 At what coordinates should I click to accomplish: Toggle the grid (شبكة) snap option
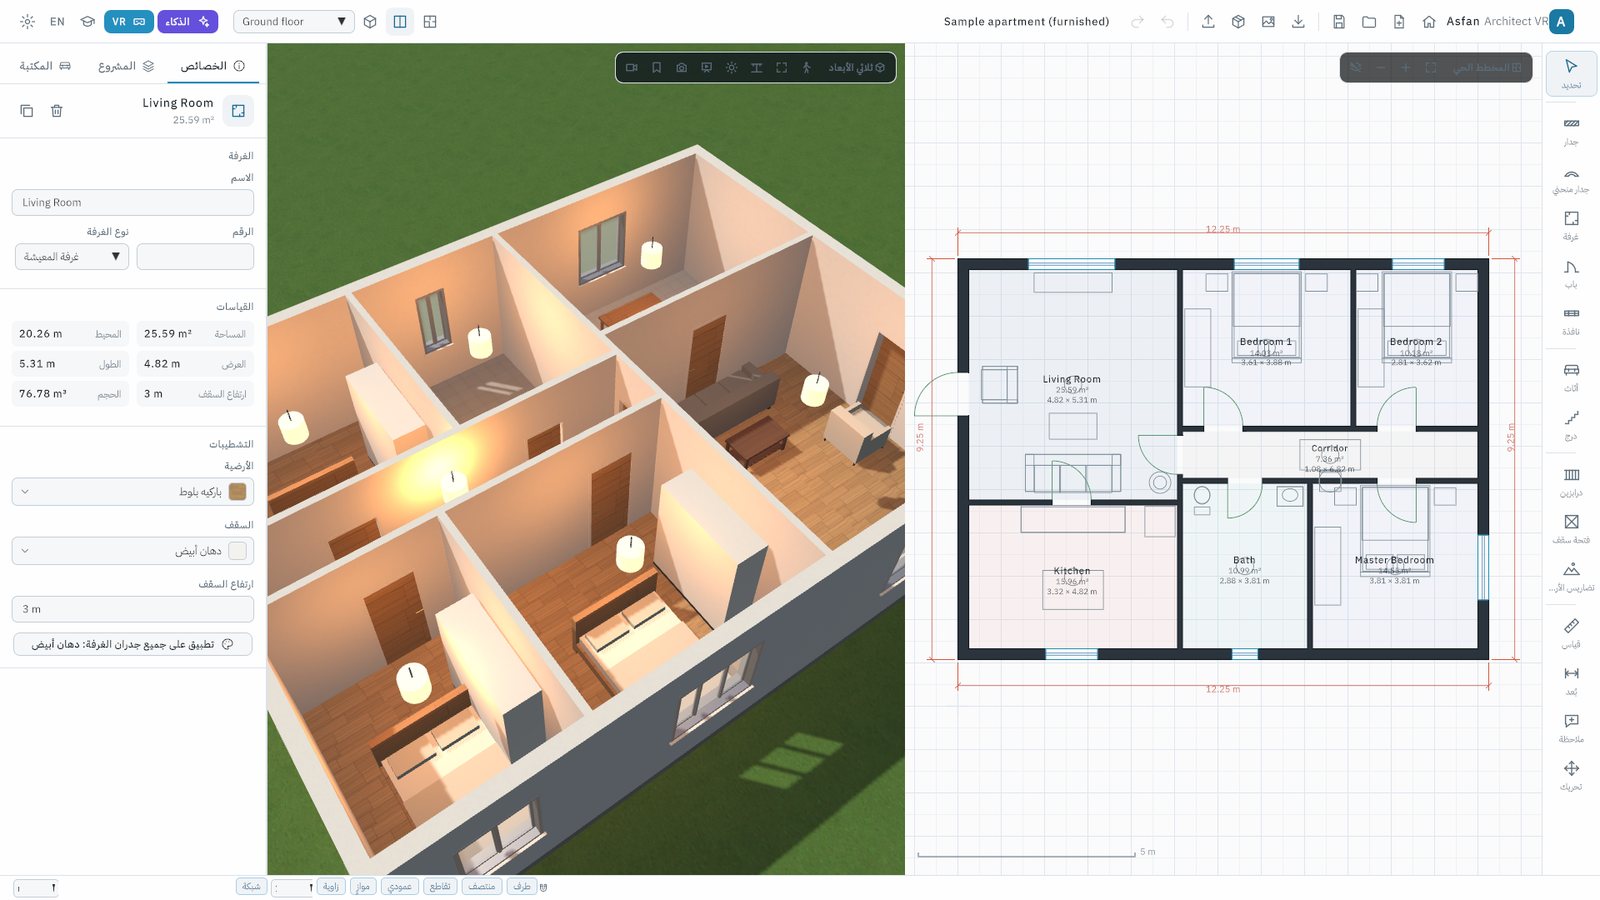pyautogui.click(x=251, y=886)
